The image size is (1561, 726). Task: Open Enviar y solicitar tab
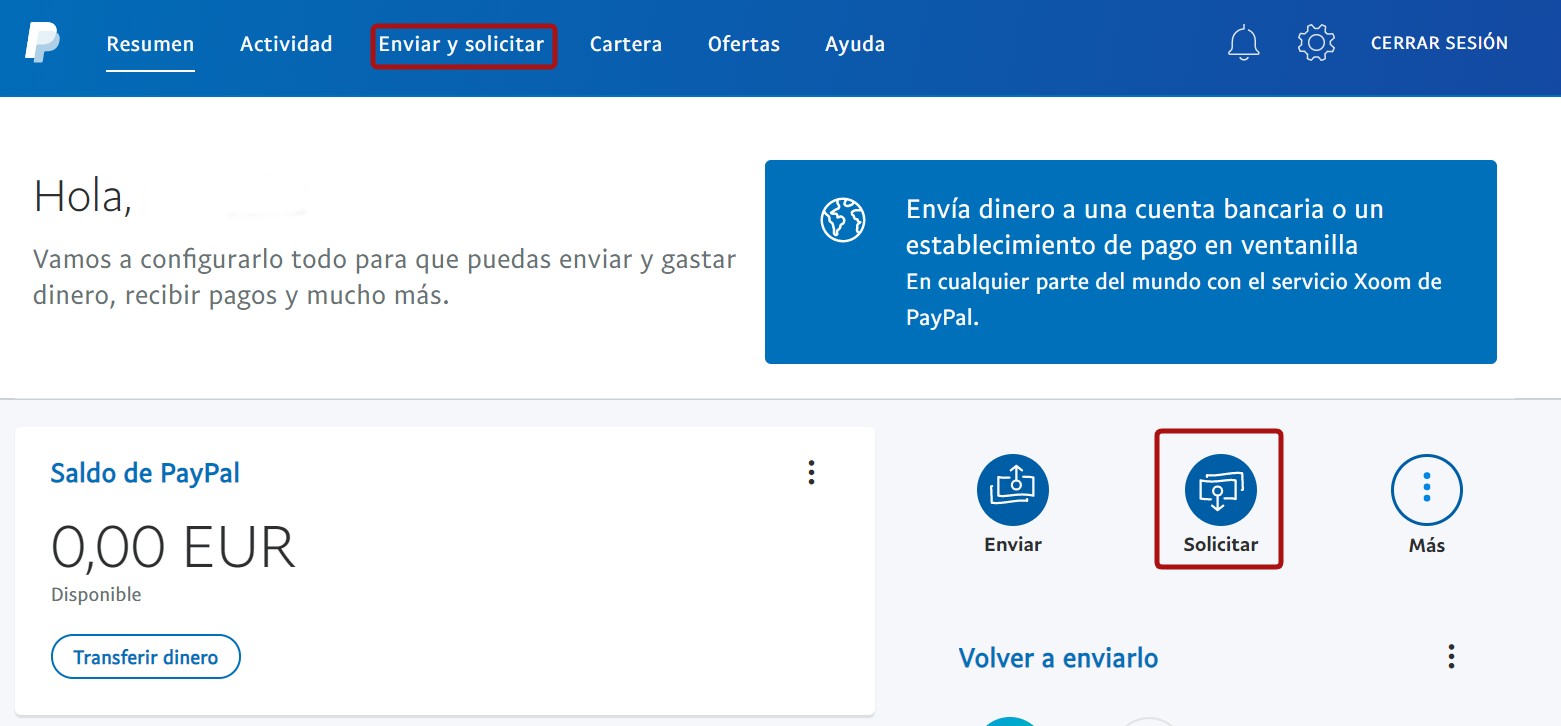pos(461,44)
